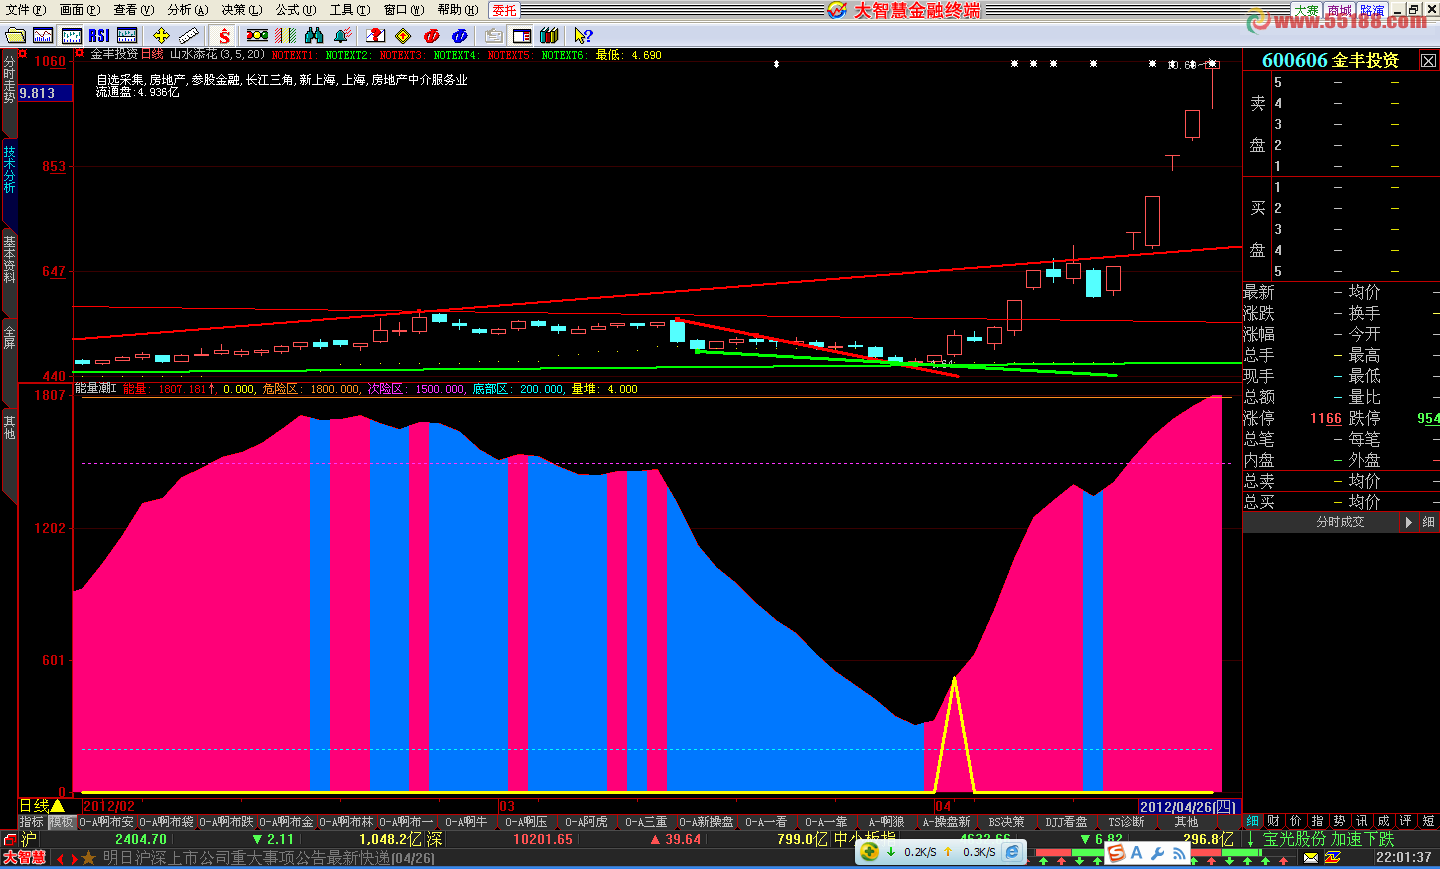
Task: Toggle the 模板 template button
Action: tap(62, 822)
